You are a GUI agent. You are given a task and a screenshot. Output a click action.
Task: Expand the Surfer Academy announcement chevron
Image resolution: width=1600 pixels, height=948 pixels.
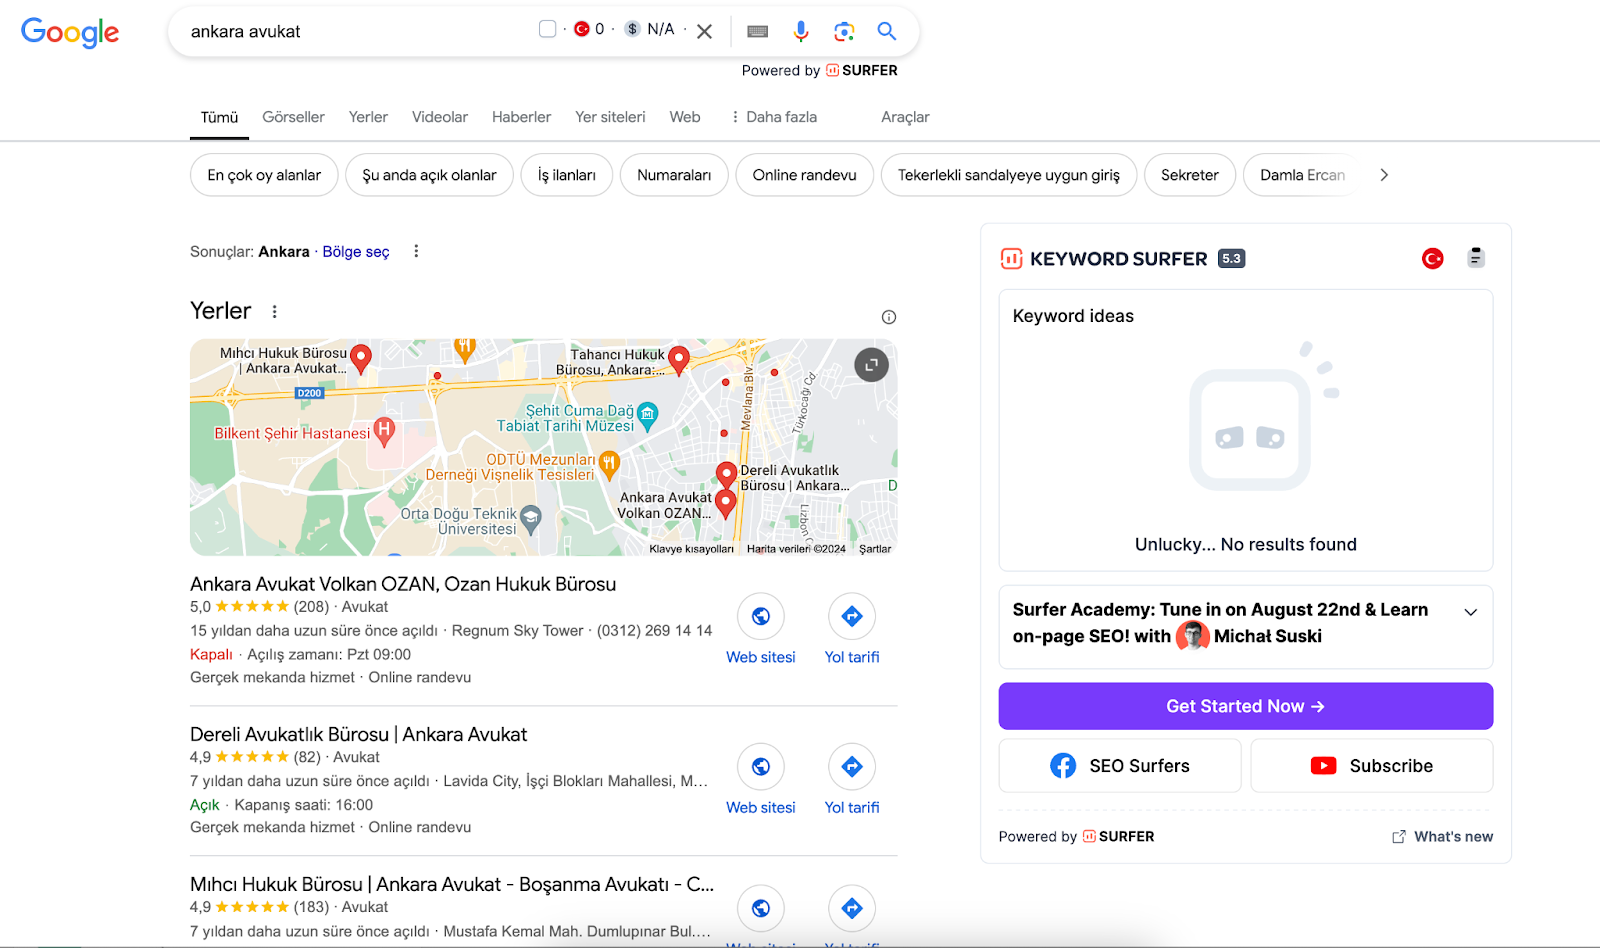1471,612
